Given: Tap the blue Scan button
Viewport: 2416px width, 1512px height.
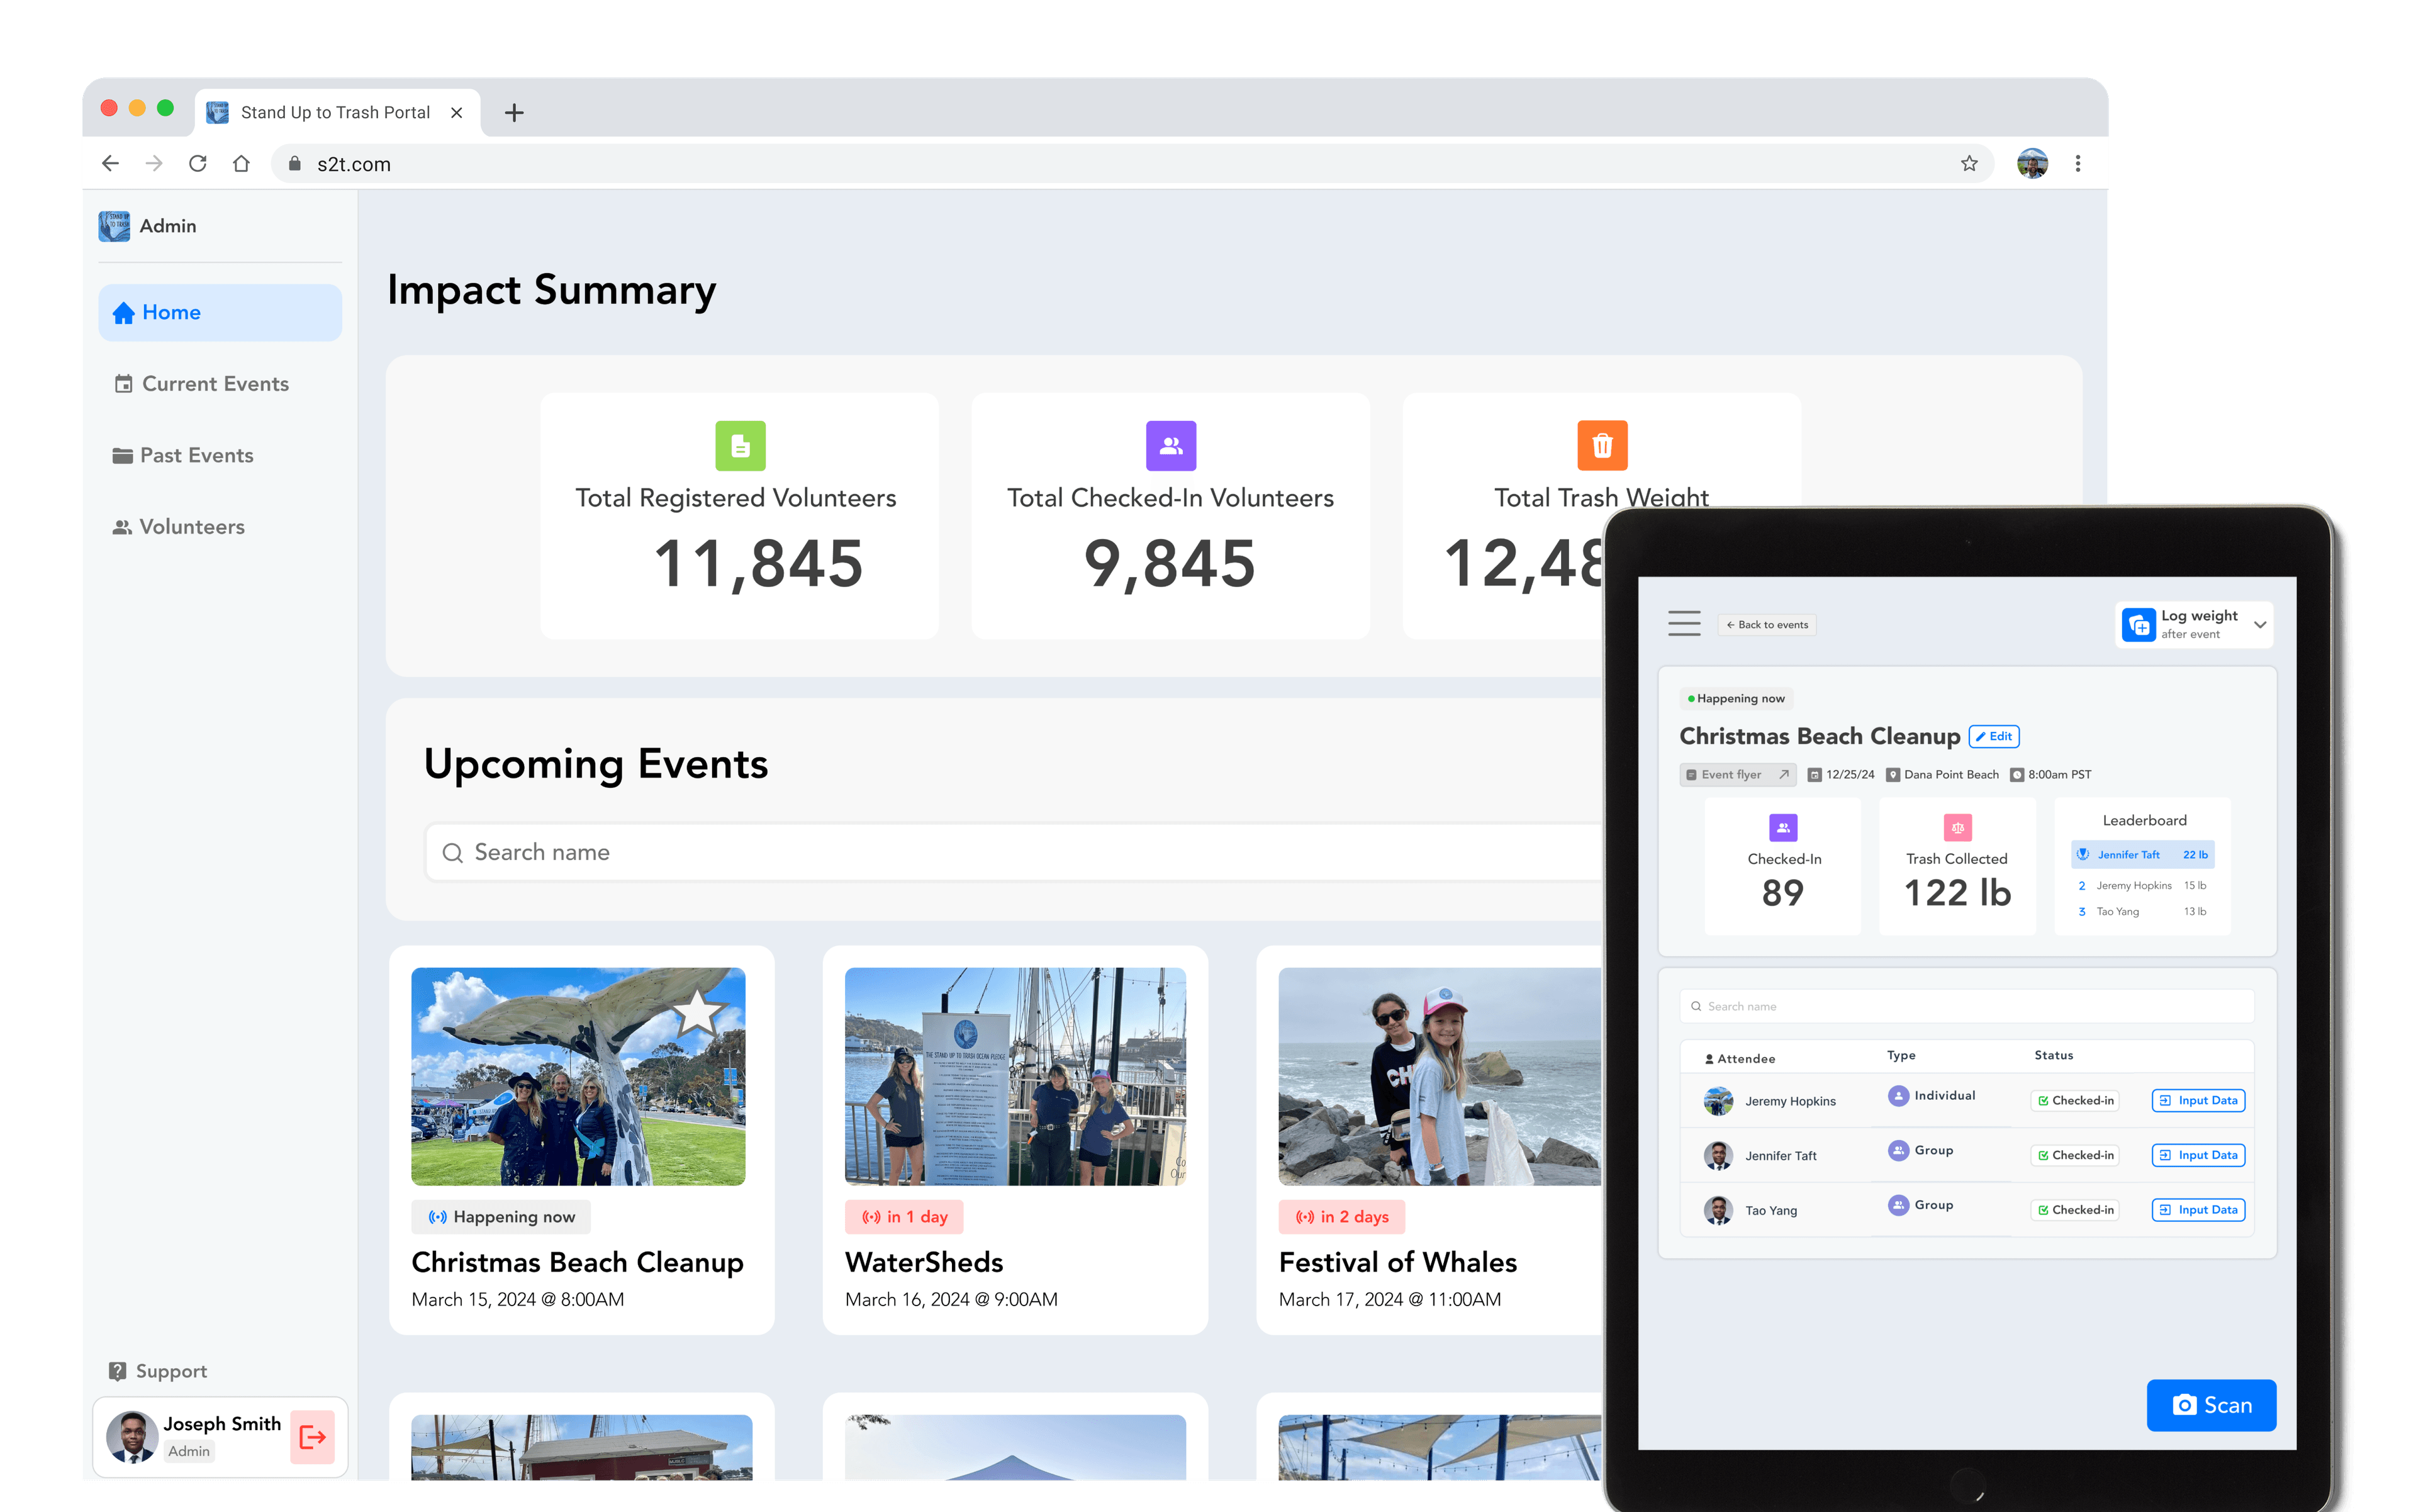Looking at the screenshot, I should (x=2211, y=1406).
